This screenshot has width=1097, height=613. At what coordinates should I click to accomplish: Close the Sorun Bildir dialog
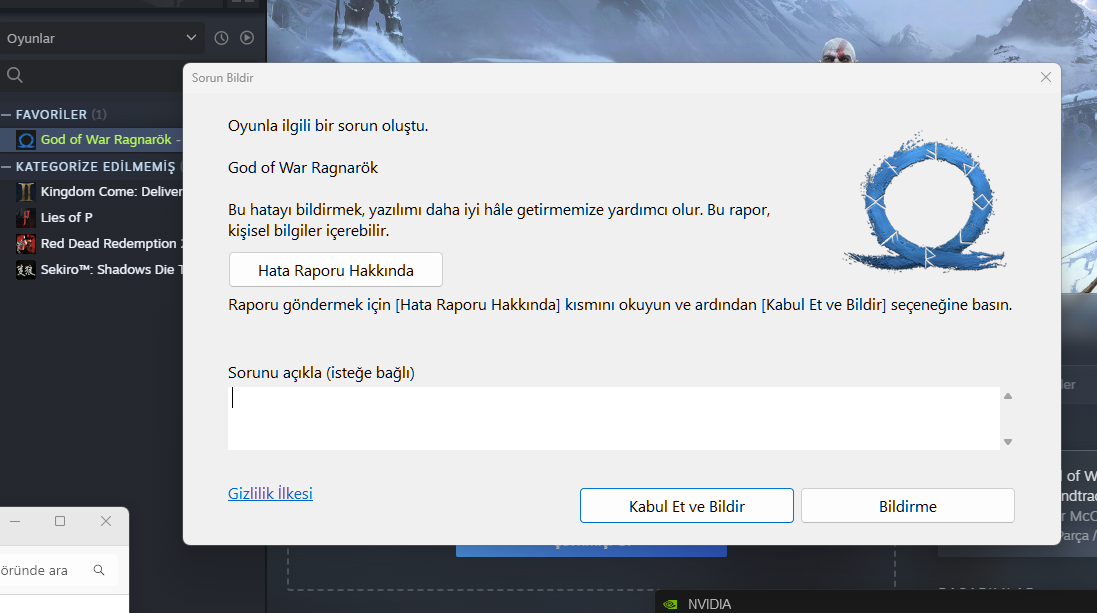point(1046,77)
